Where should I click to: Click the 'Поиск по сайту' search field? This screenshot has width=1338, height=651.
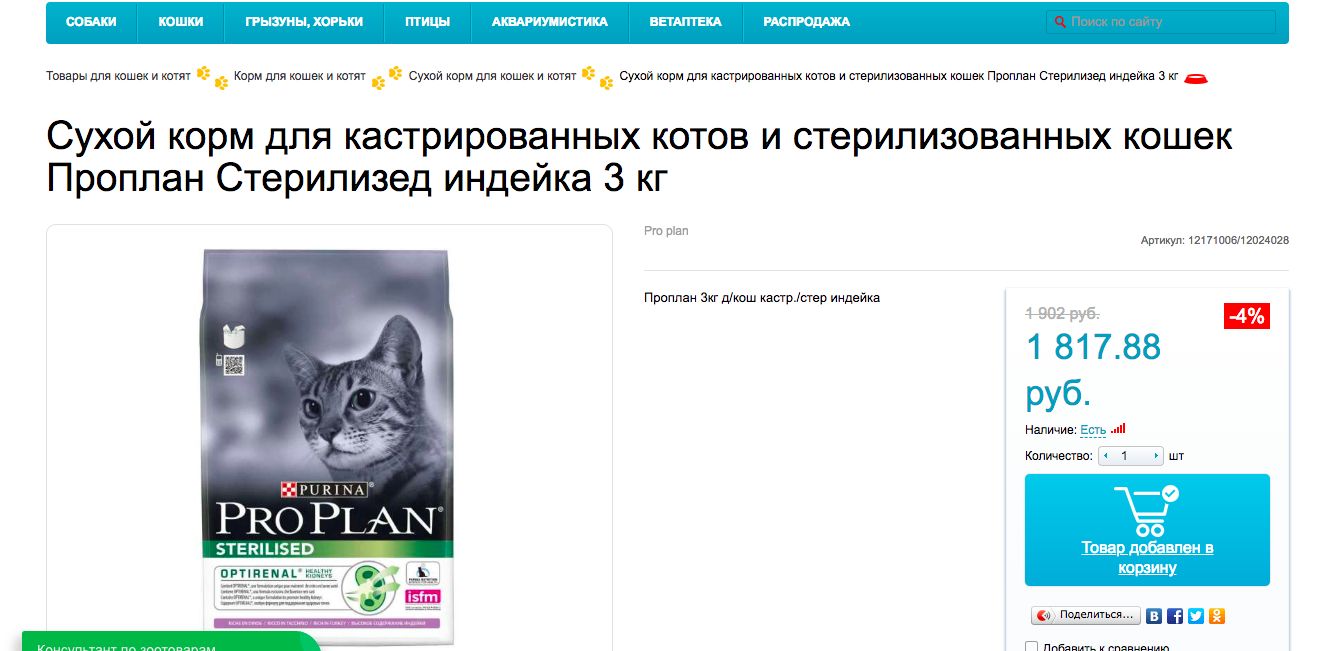tap(1161, 22)
